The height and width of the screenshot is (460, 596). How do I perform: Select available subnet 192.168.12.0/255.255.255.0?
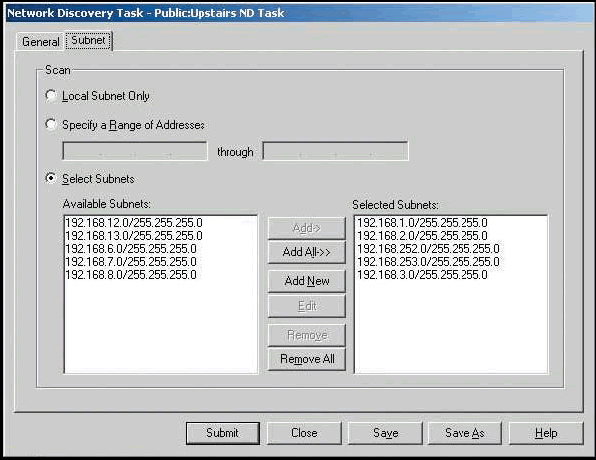[134, 223]
